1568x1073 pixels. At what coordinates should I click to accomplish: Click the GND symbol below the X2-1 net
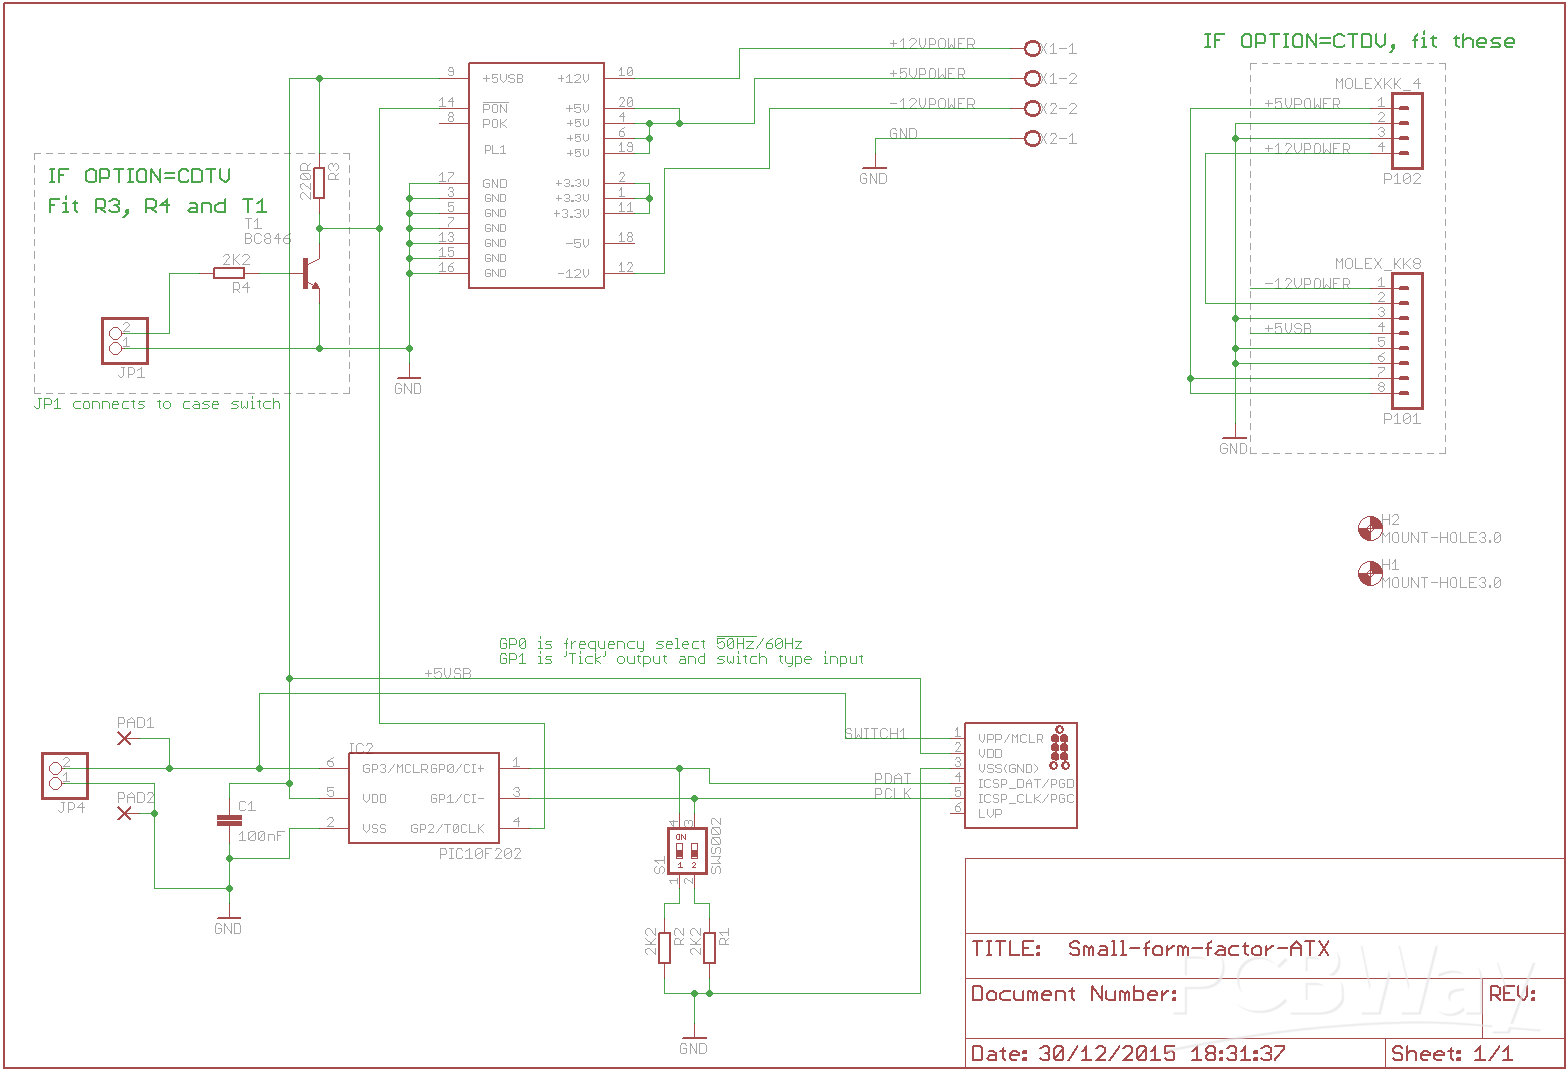point(874,172)
